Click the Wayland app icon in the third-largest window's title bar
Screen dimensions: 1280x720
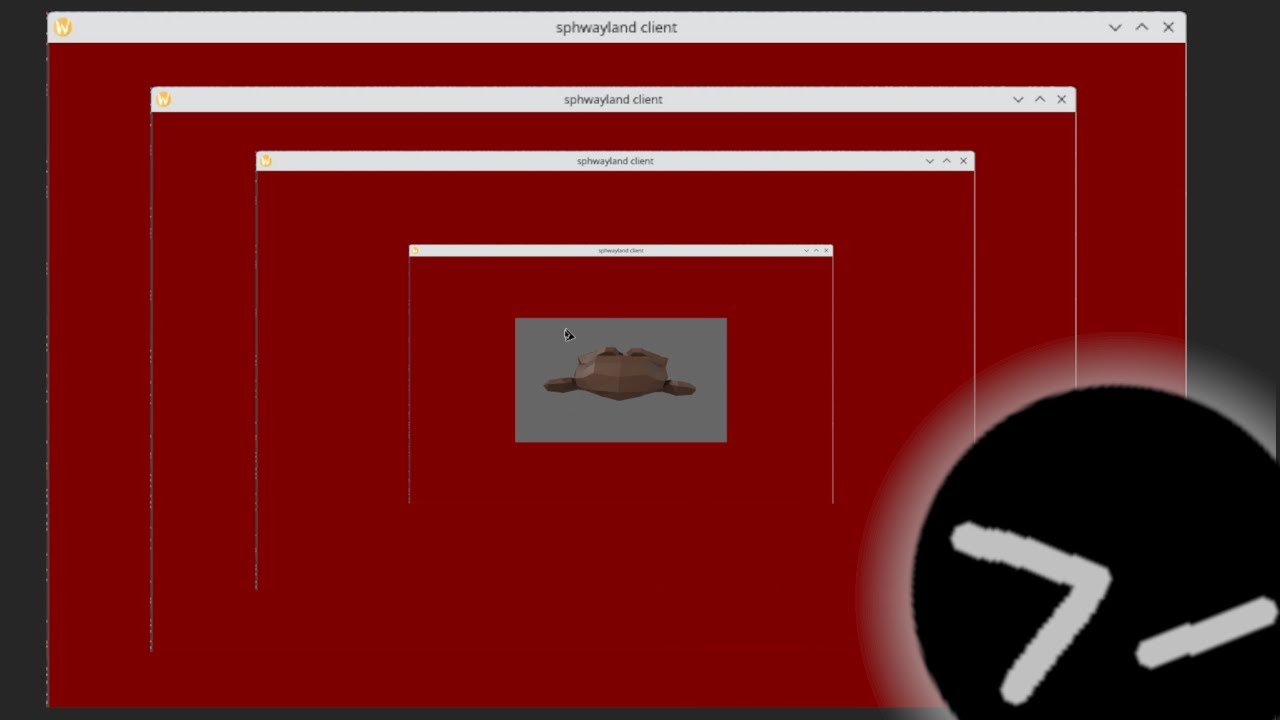point(266,160)
